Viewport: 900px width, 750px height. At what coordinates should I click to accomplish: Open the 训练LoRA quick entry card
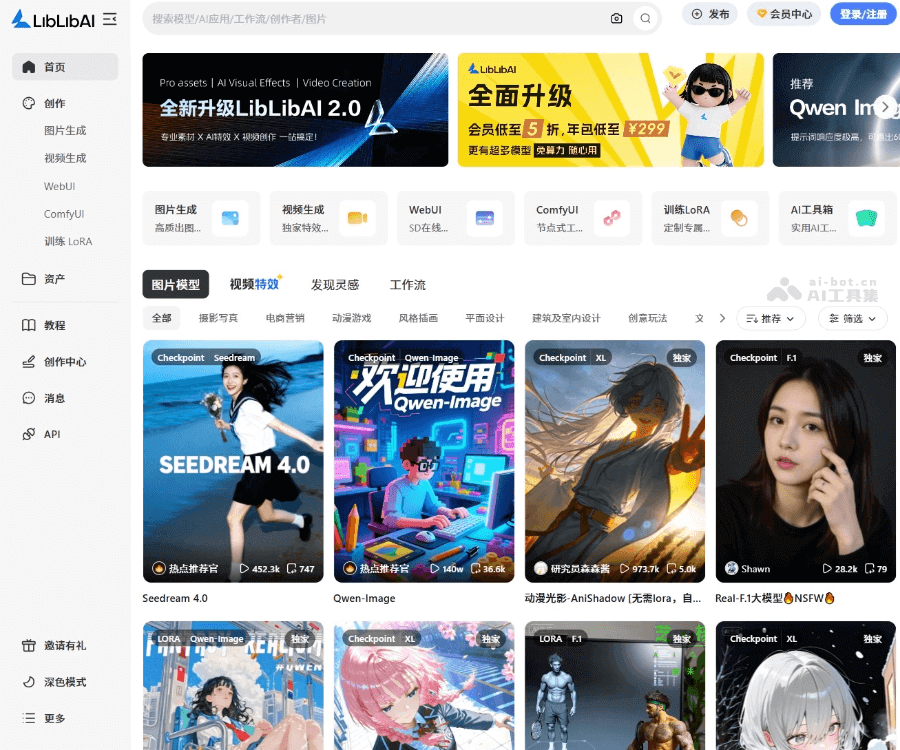click(710, 217)
